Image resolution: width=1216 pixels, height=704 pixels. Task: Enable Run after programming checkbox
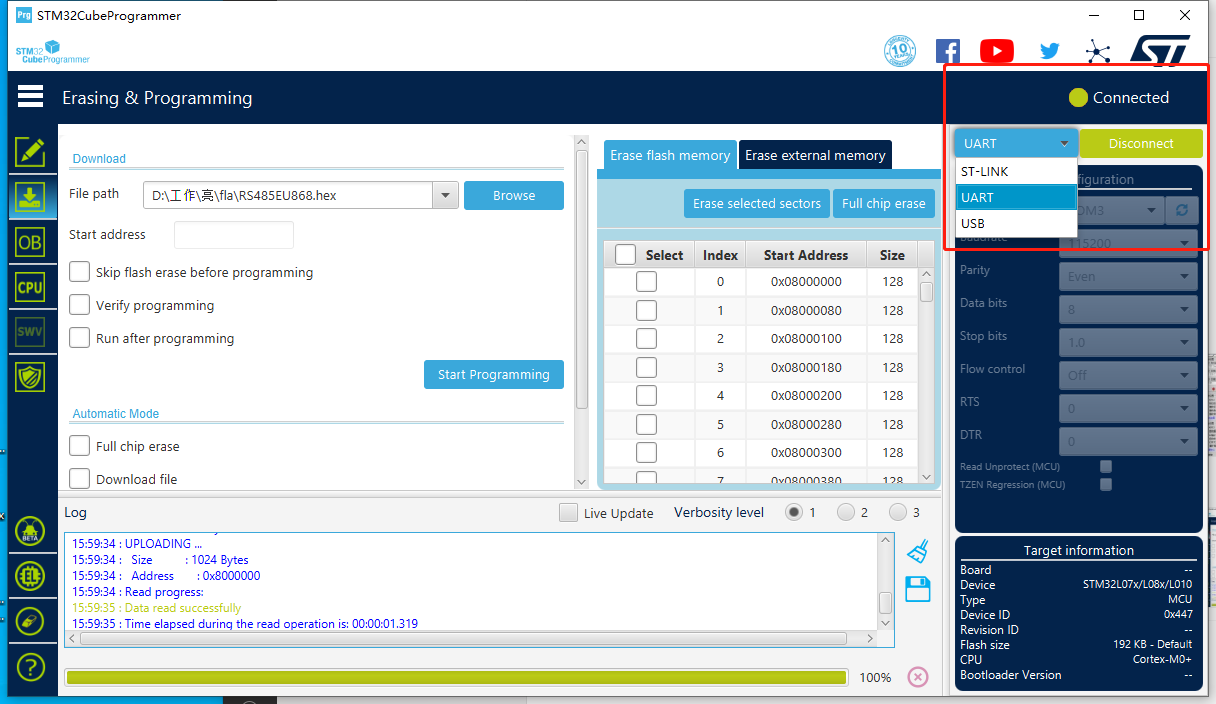(x=80, y=338)
